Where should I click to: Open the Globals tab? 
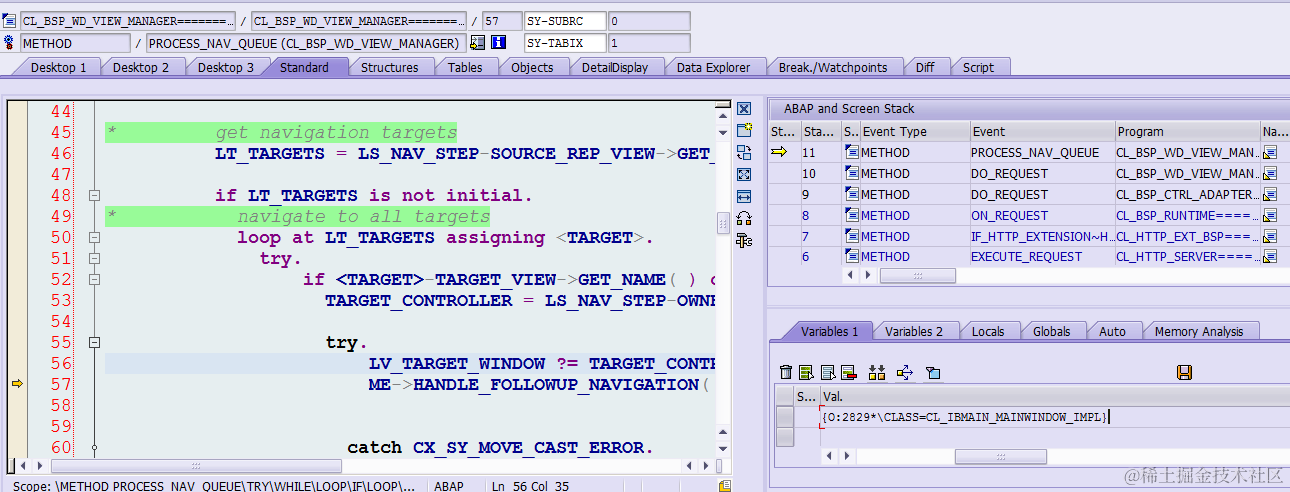[1051, 331]
